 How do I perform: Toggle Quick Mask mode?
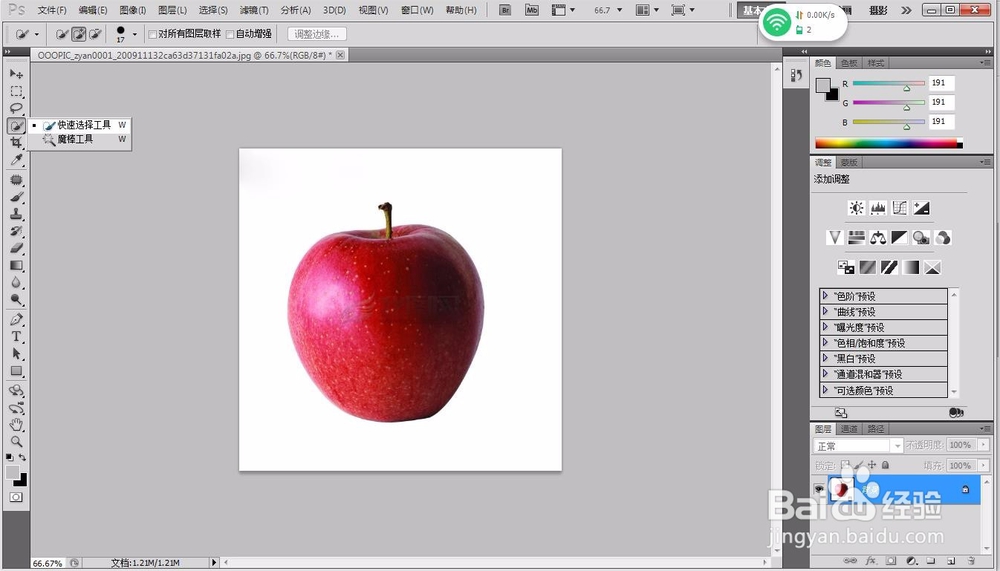click(x=16, y=497)
